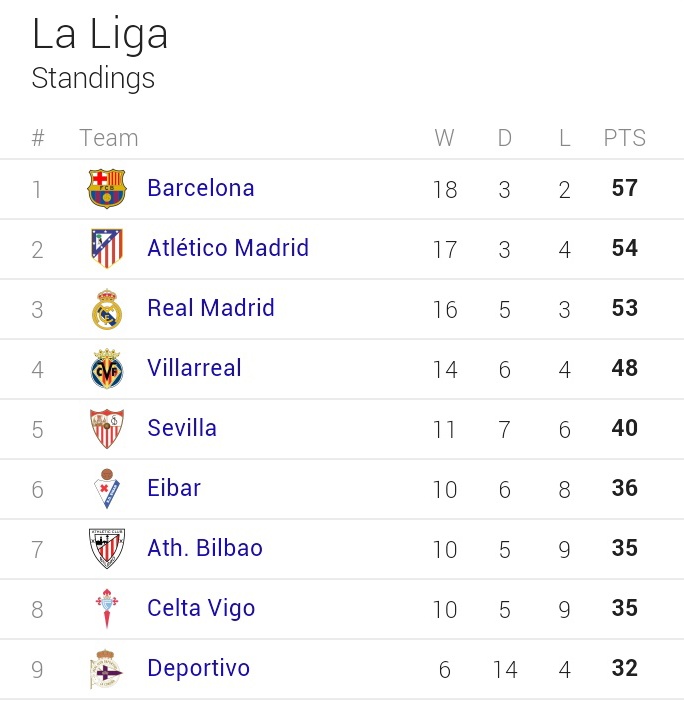Select the Real Madrid crest logo
684x701 pixels.
(x=107, y=309)
